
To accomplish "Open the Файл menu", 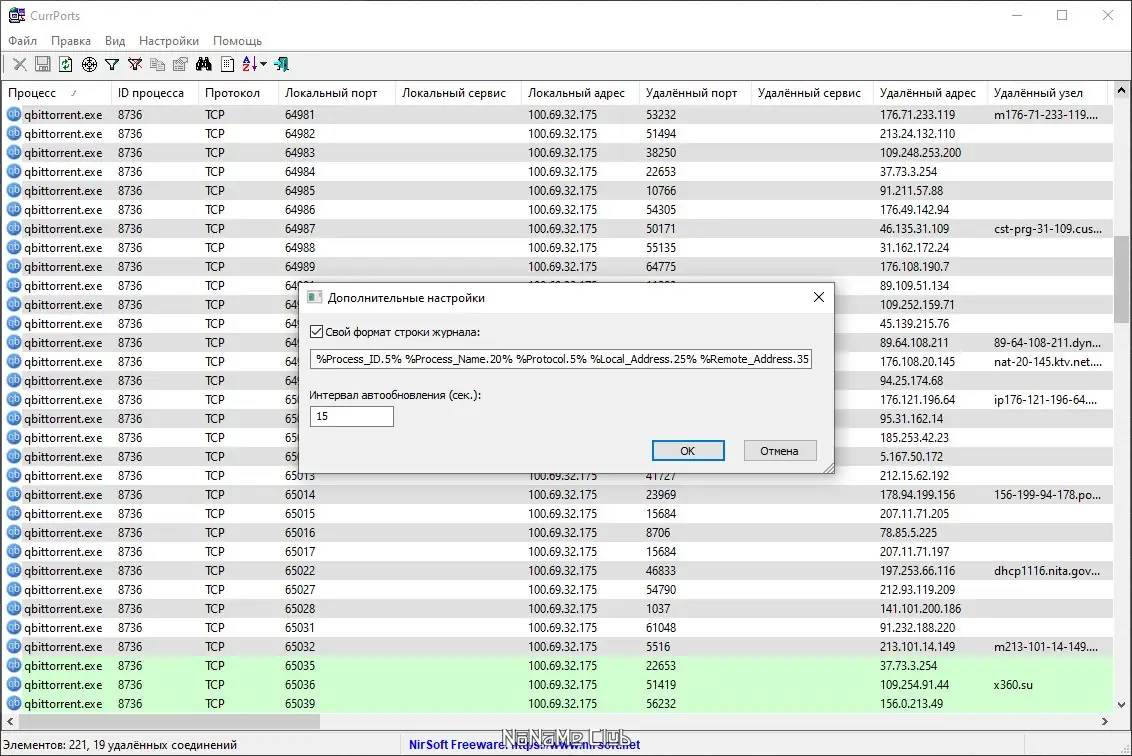I will [x=22, y=40].
